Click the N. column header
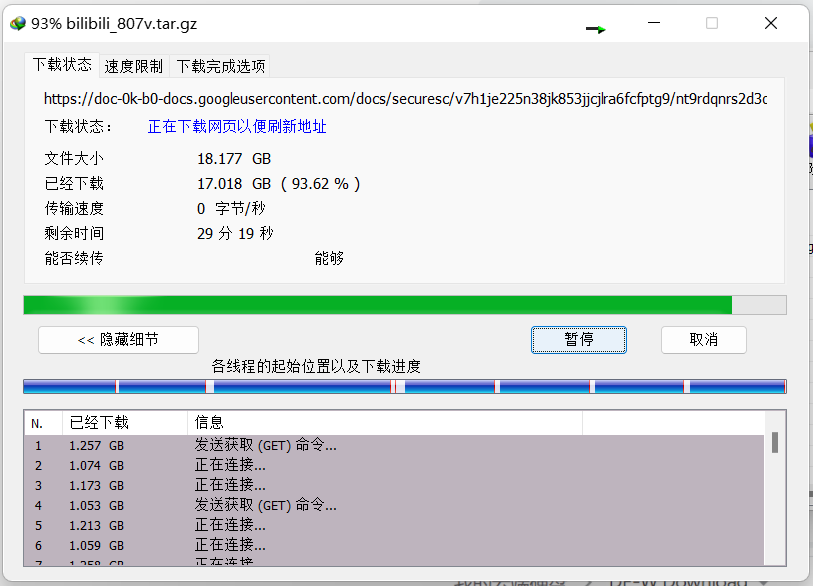 [43, 423]
